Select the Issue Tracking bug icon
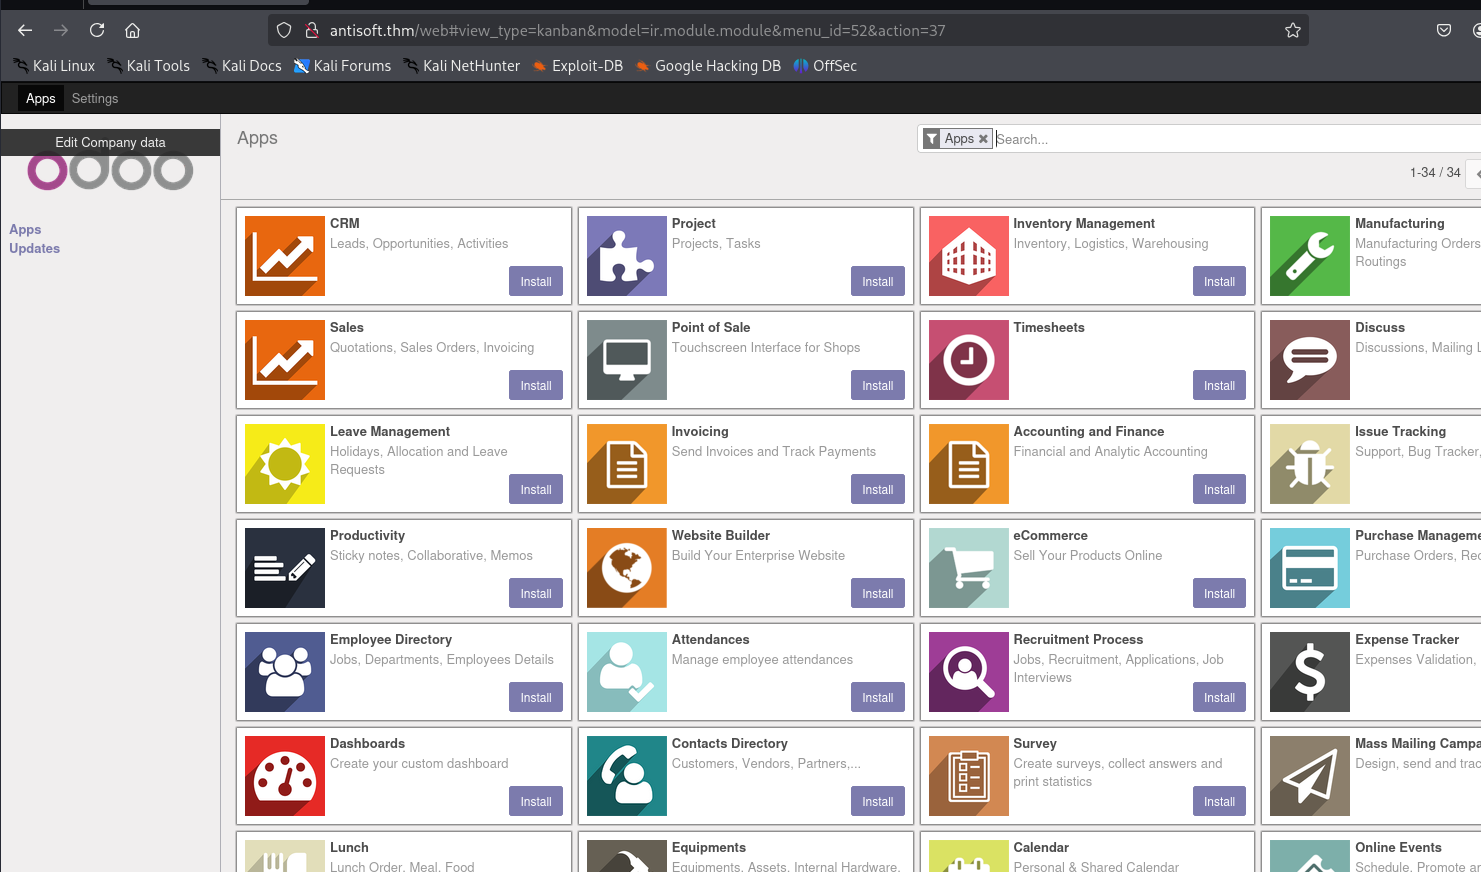Viewport: 1481px width, 872px height. (1310, 464)
